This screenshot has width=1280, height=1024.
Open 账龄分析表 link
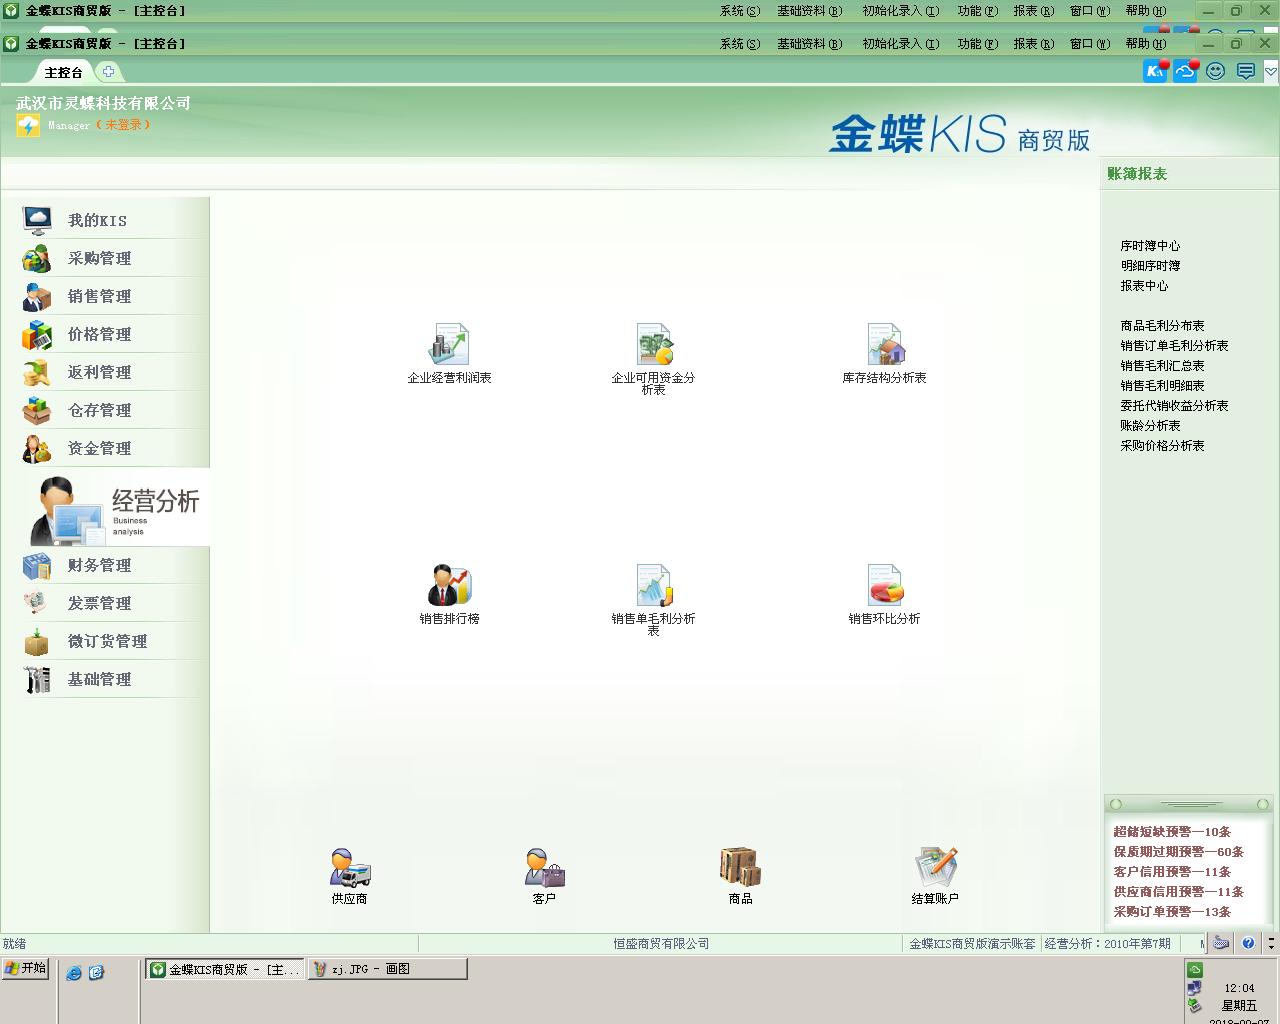1150,425
